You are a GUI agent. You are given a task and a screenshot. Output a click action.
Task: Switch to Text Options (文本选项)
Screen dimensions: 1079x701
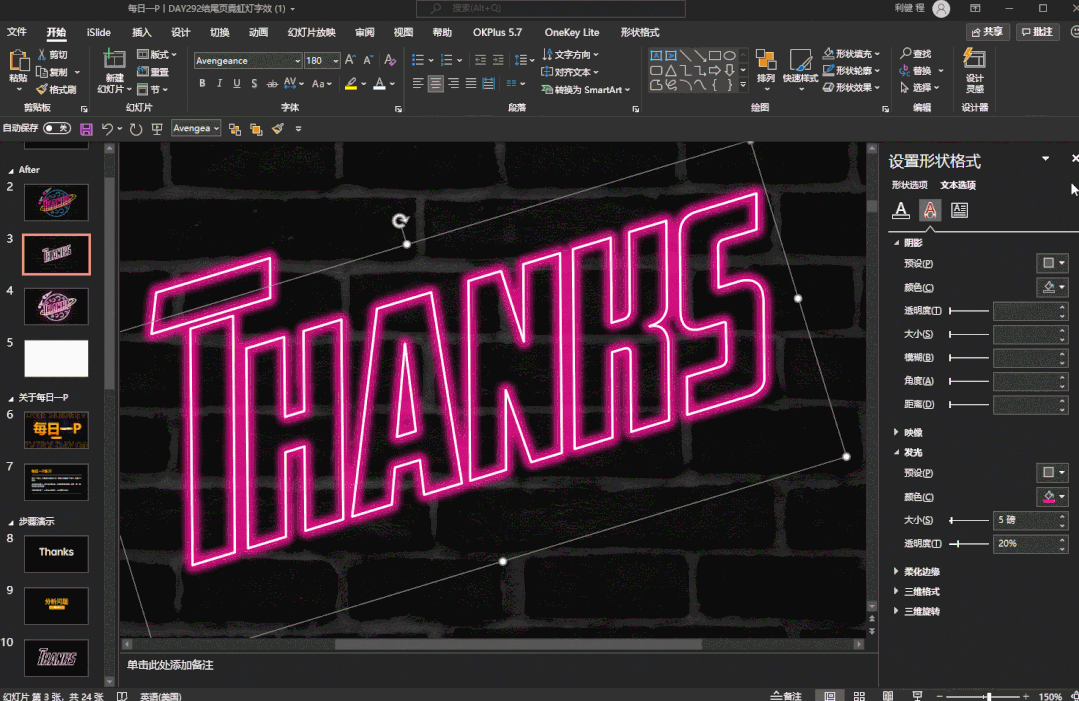[958, 185]
